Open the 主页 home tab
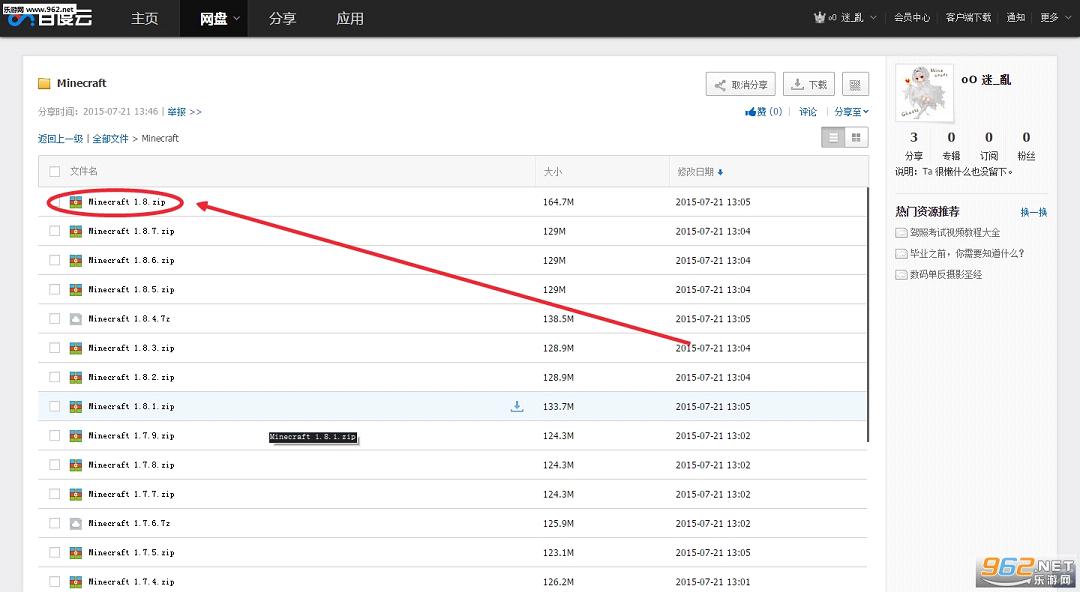The width and height of the screenshot is (1080, 592). pyautogui.click(x=145, y=19)
